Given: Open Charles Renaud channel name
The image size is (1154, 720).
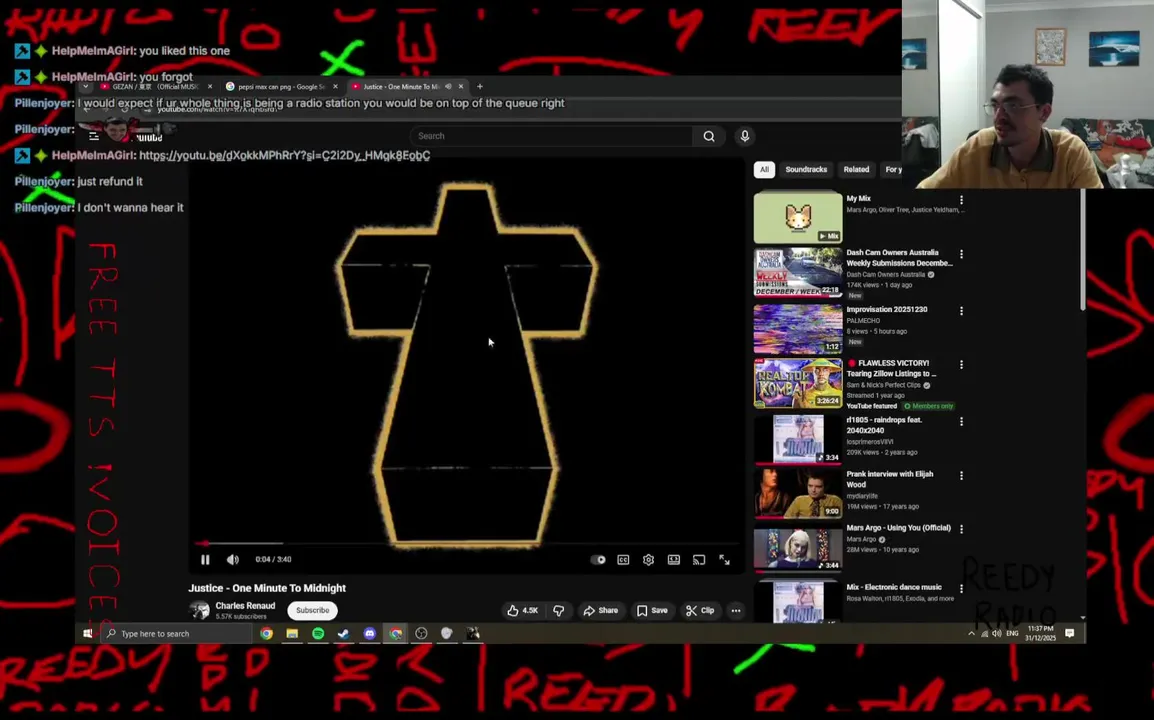Looking at the screenshot, I should click(245, 606).
